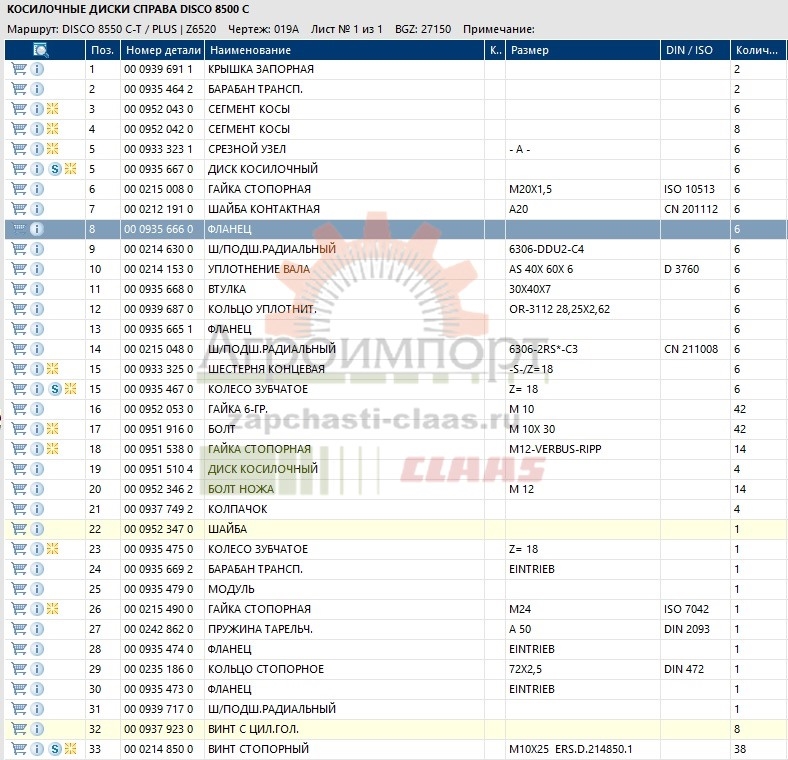
Task: Click M12-VERBUS-RIPP size cell
Action: (x=555, y=449)
